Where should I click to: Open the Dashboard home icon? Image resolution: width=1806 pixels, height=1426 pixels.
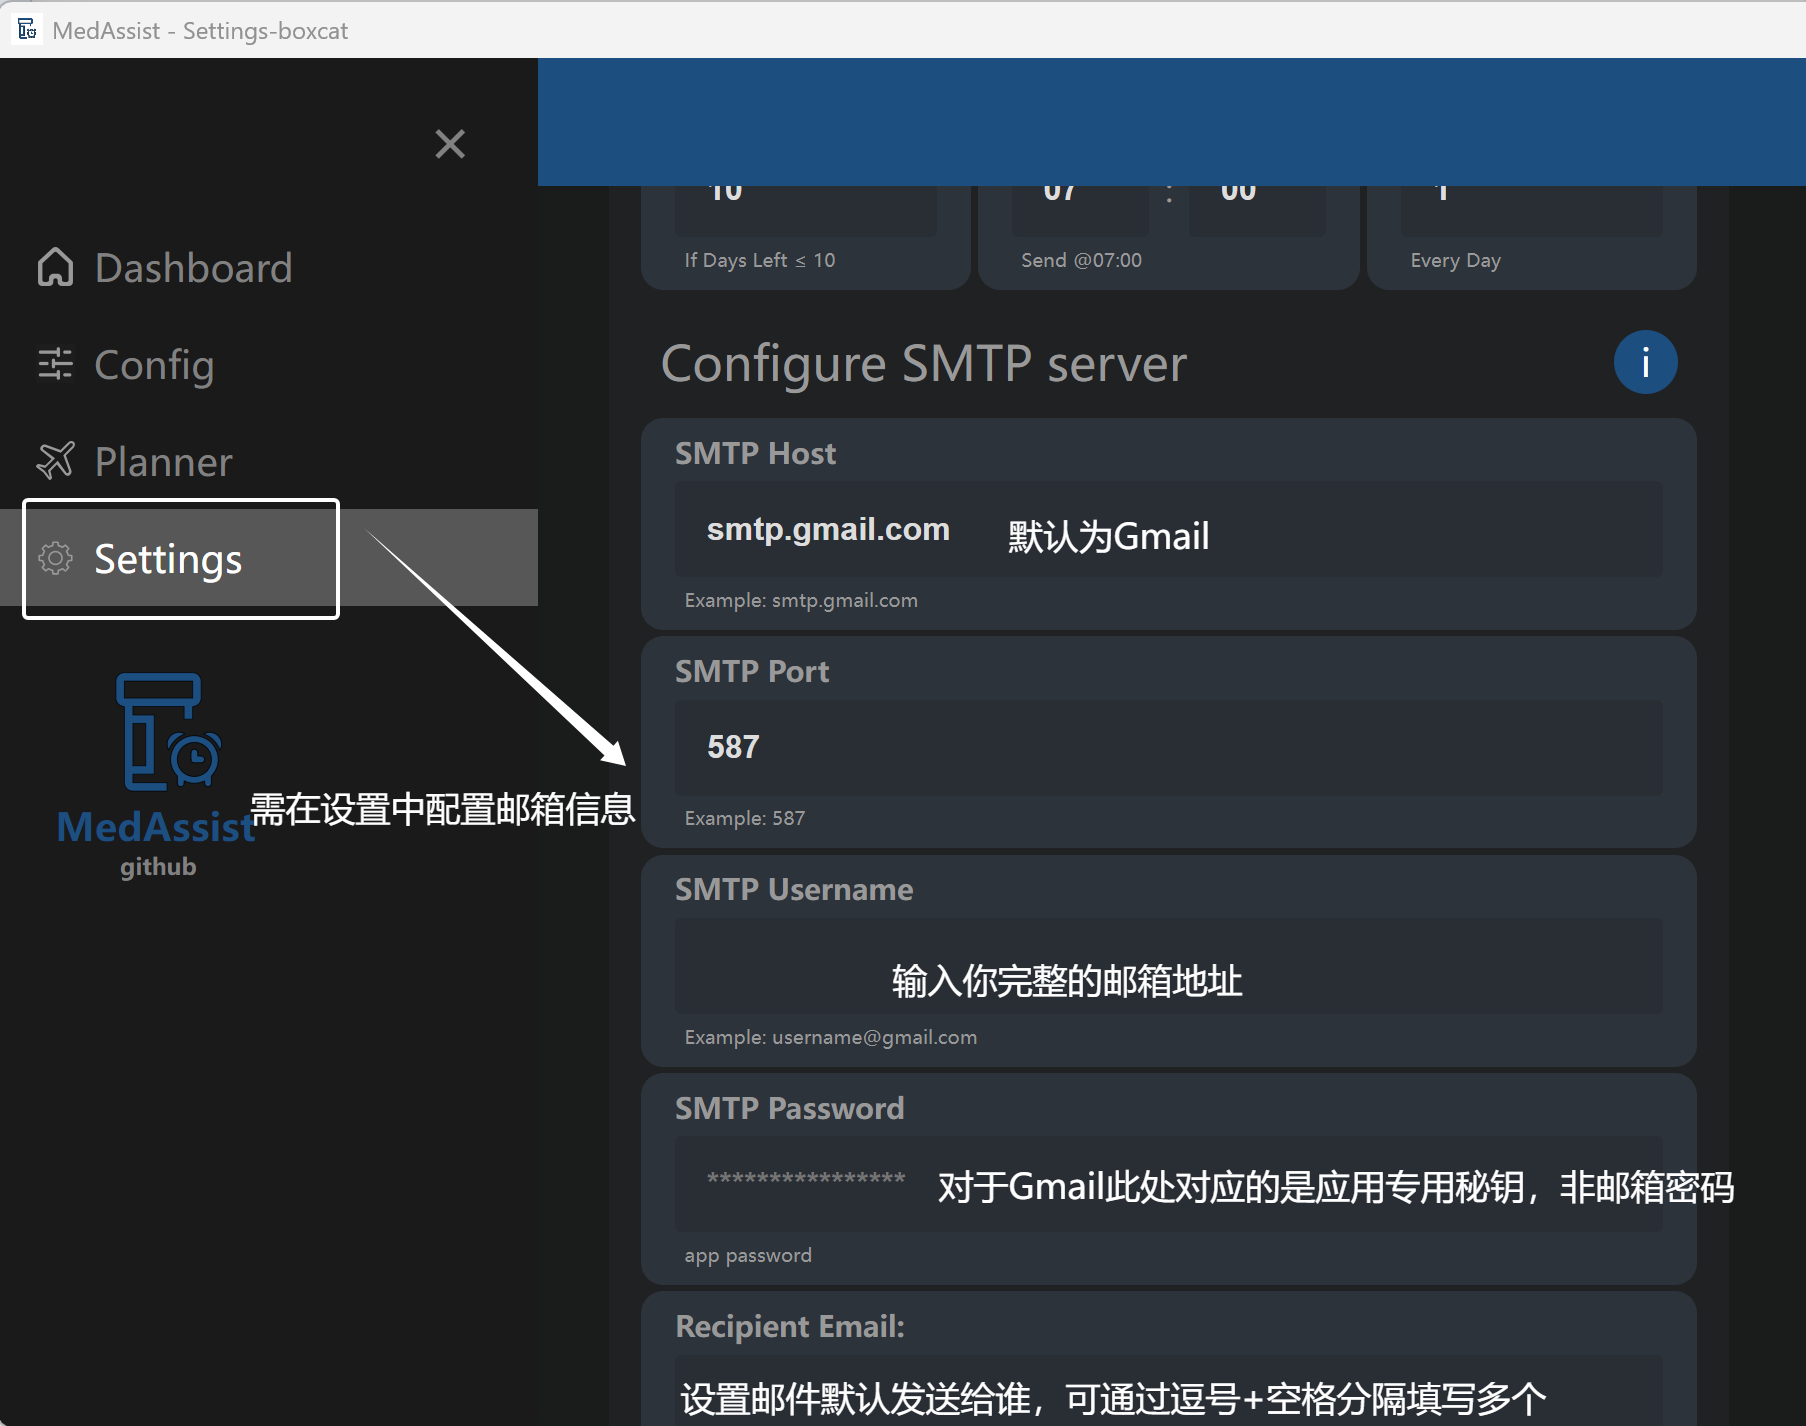coord(56,267)
